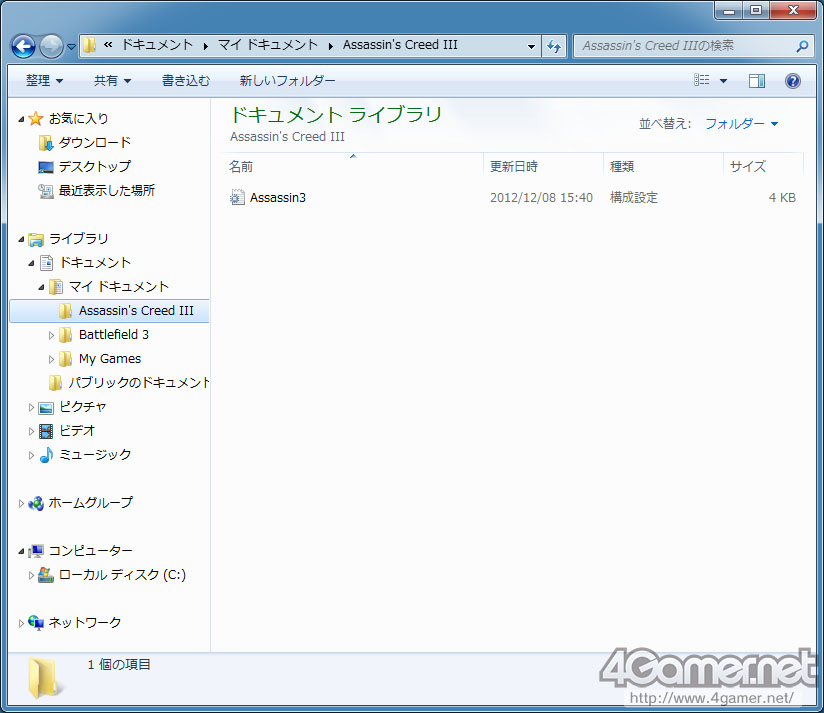Click the 構成設定 type cell
Image resolution: width=824 pixels, height=713 pixels.
coord(634,198)
